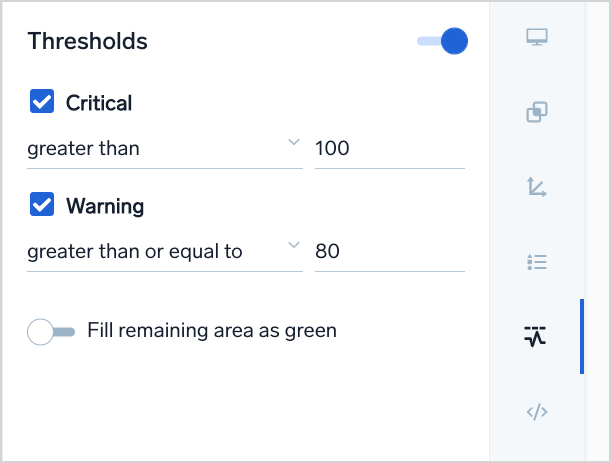The height and width of the screenshot is (463, 611).
Task: Open the overlay settings icon in sidebar
Action: 537,113
